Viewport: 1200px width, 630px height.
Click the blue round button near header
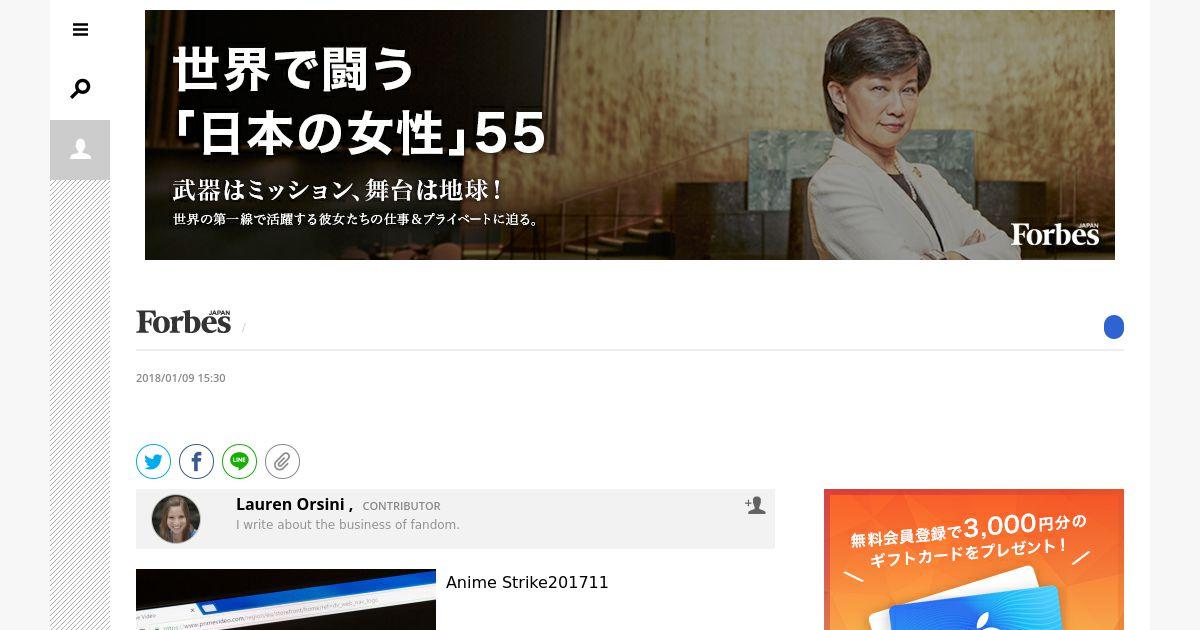[1114, 327]
